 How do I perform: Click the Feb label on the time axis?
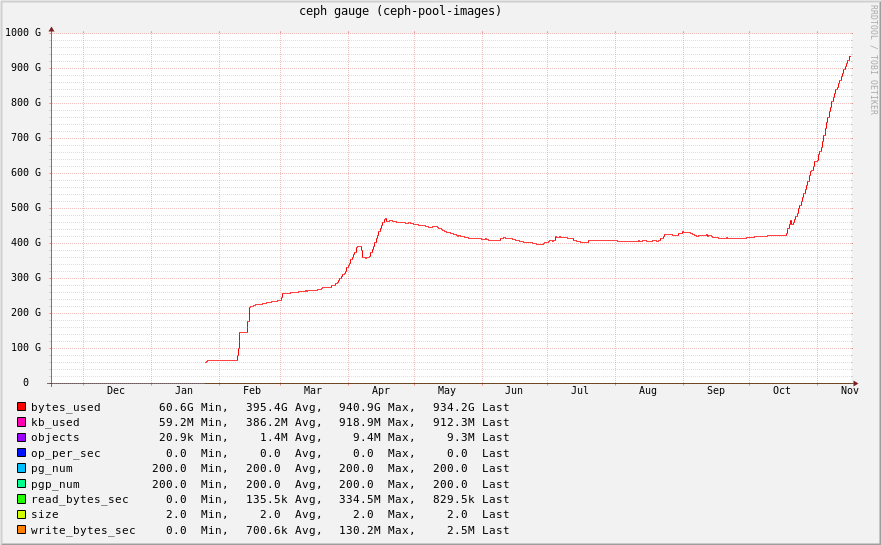(251, 390)
